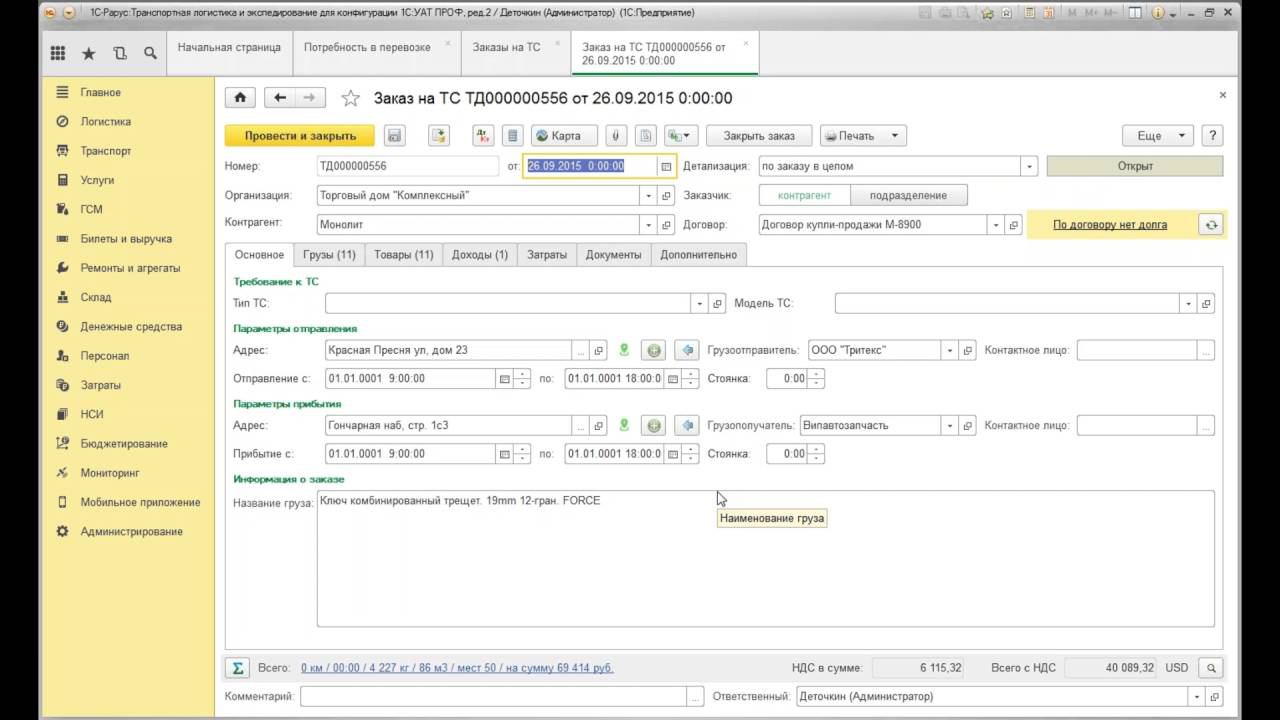Adjust the departure Стоянка time stepper

816,379
